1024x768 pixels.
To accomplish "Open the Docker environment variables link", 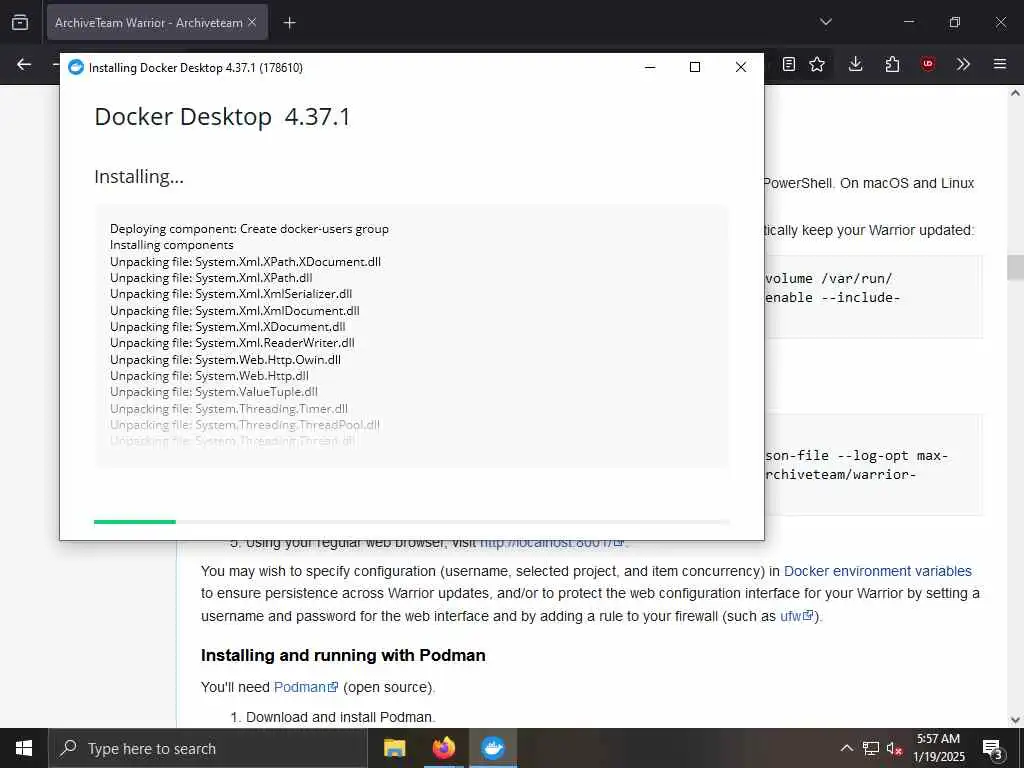I will tap(878, 571).
